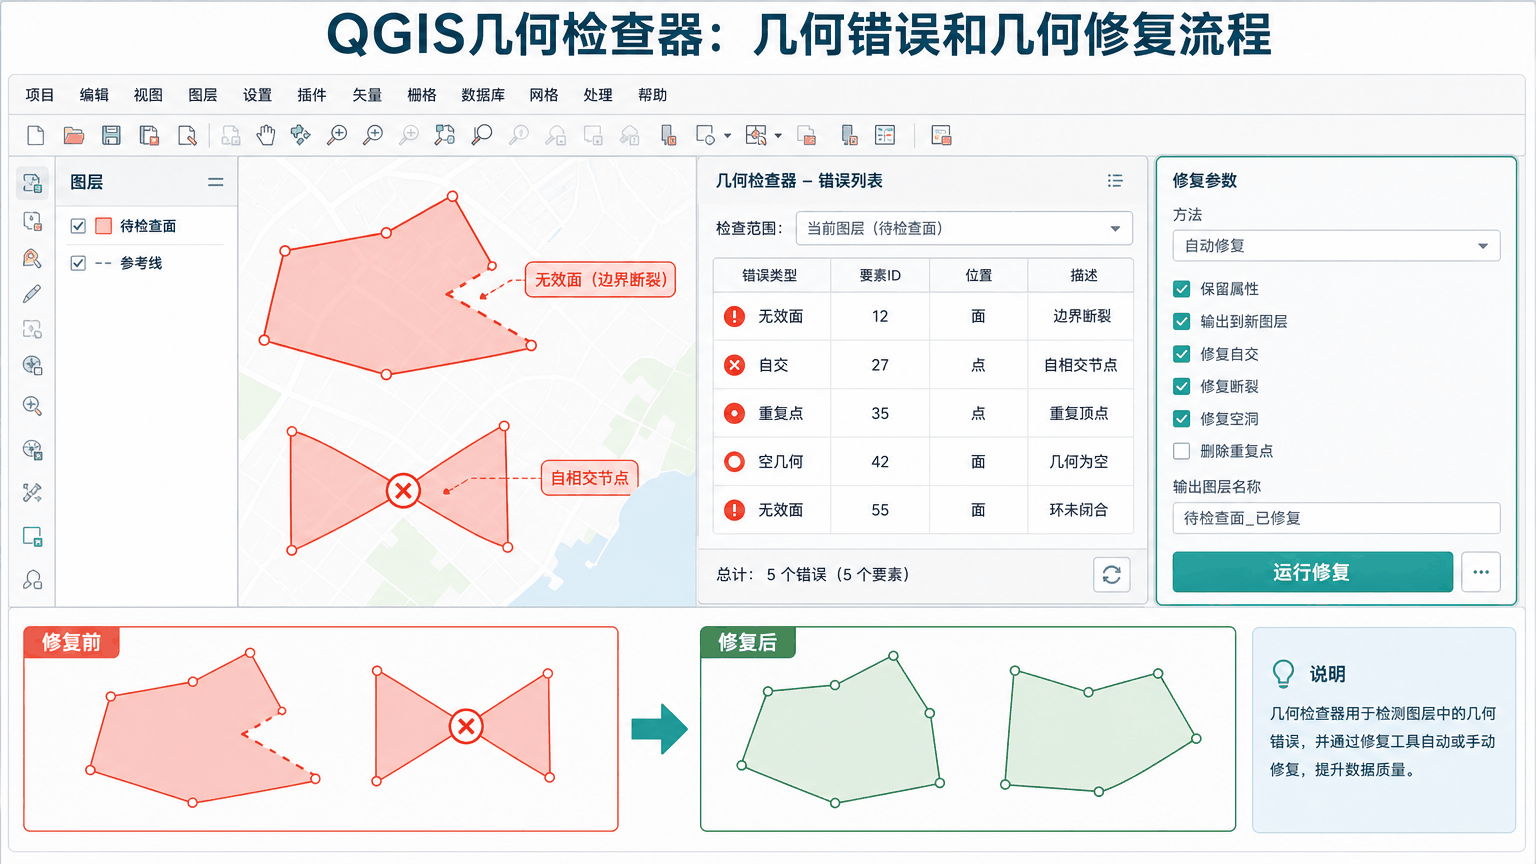This screenshot has height=864, width=1536.
Task: Open the 编辑 menu
Action: pyautogui.click(x=94, y=95)
